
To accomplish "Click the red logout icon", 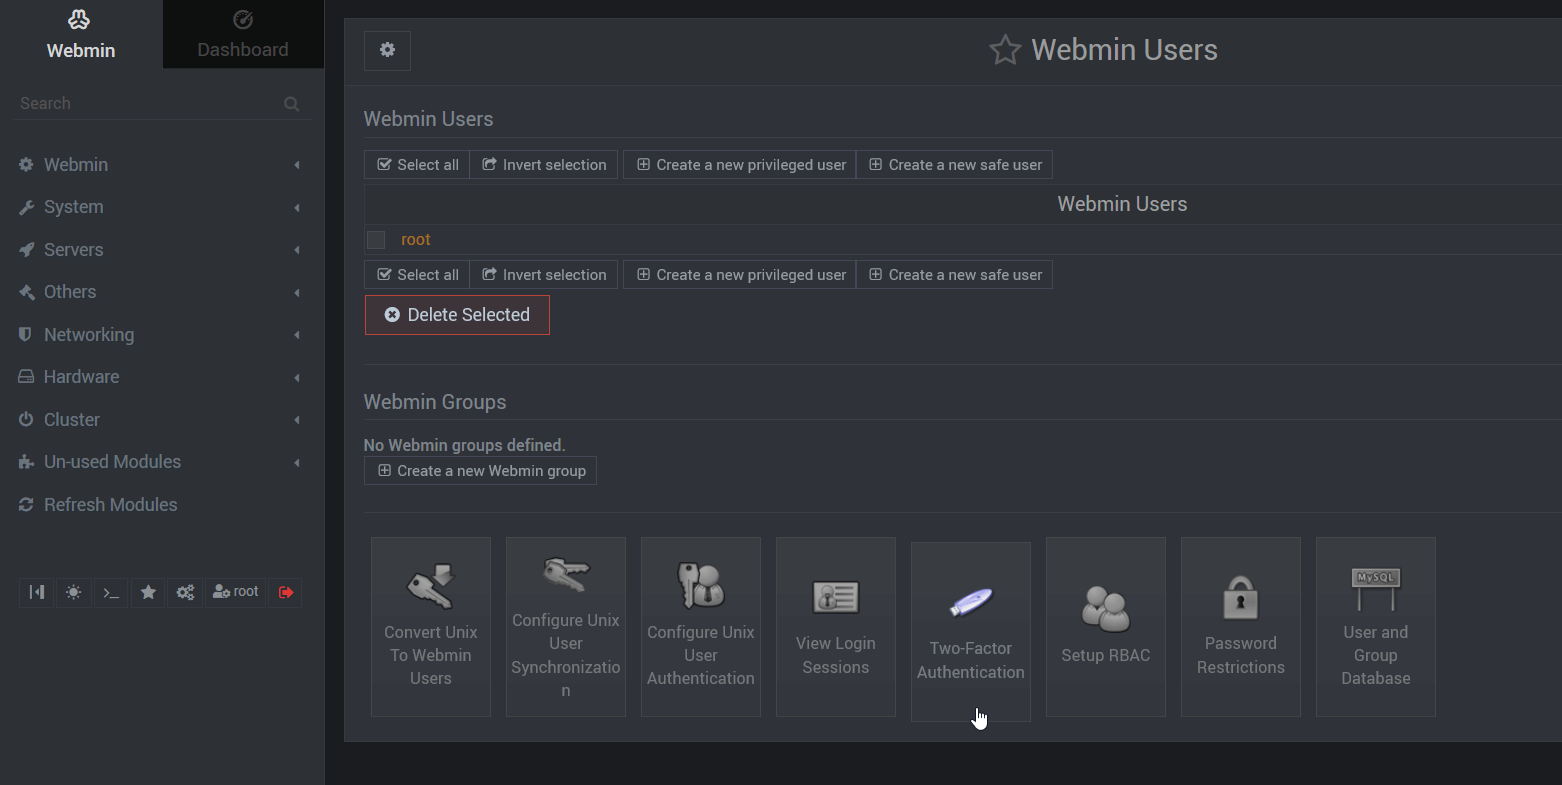I will tap(286, 592).
